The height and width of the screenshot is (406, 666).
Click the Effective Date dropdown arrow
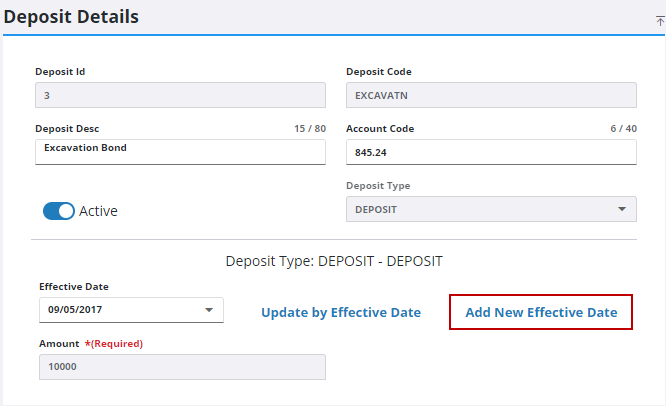[x=209, y=310]
